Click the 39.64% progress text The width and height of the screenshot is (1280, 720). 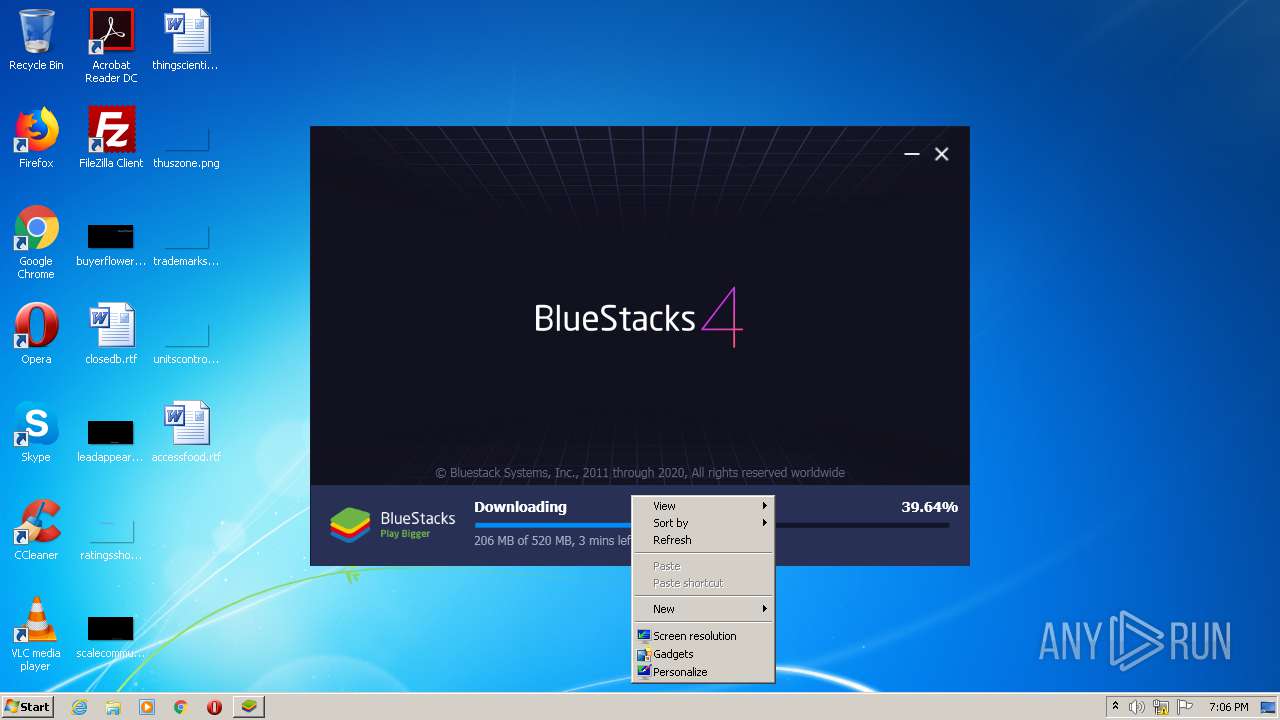(x=929, y=507)
